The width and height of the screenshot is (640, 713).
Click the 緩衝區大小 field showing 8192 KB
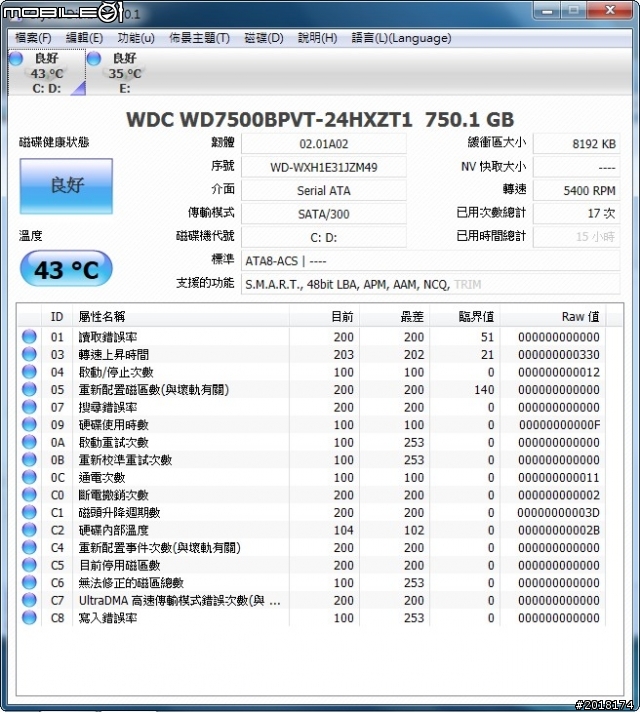click(x=576, y=144)
